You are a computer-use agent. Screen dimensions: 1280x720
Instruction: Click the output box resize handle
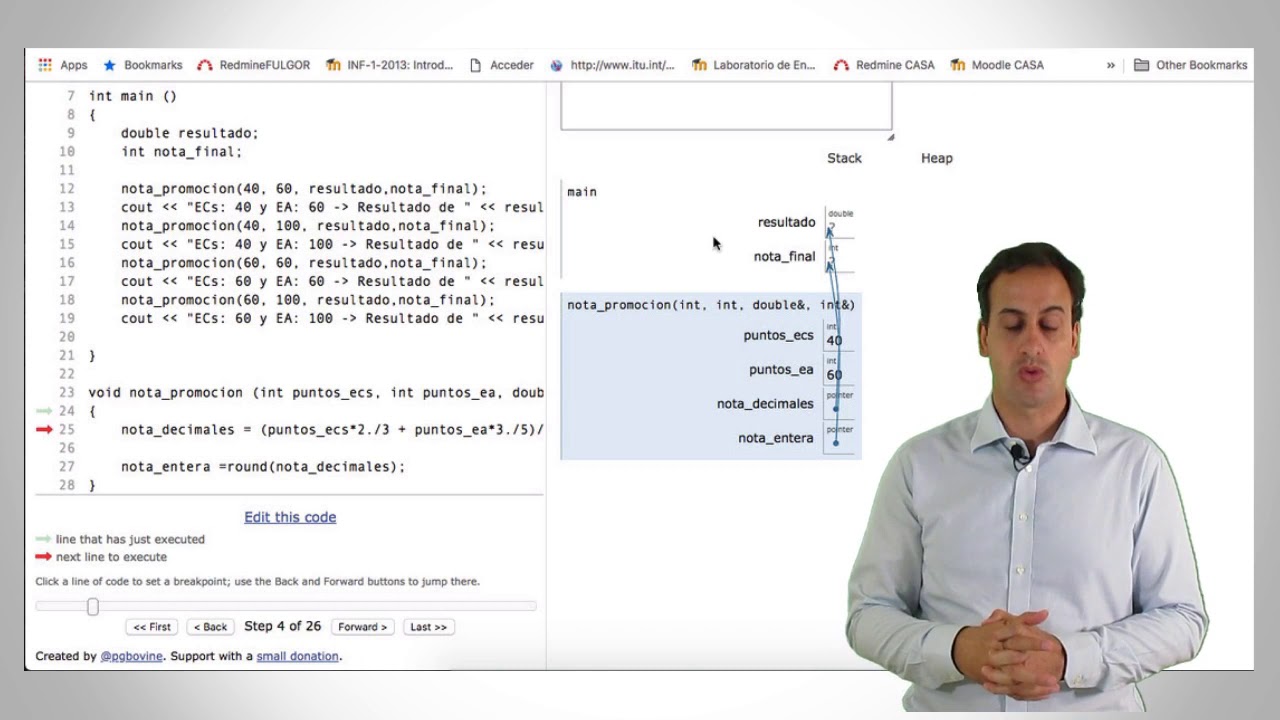click(x=890, y=136)
